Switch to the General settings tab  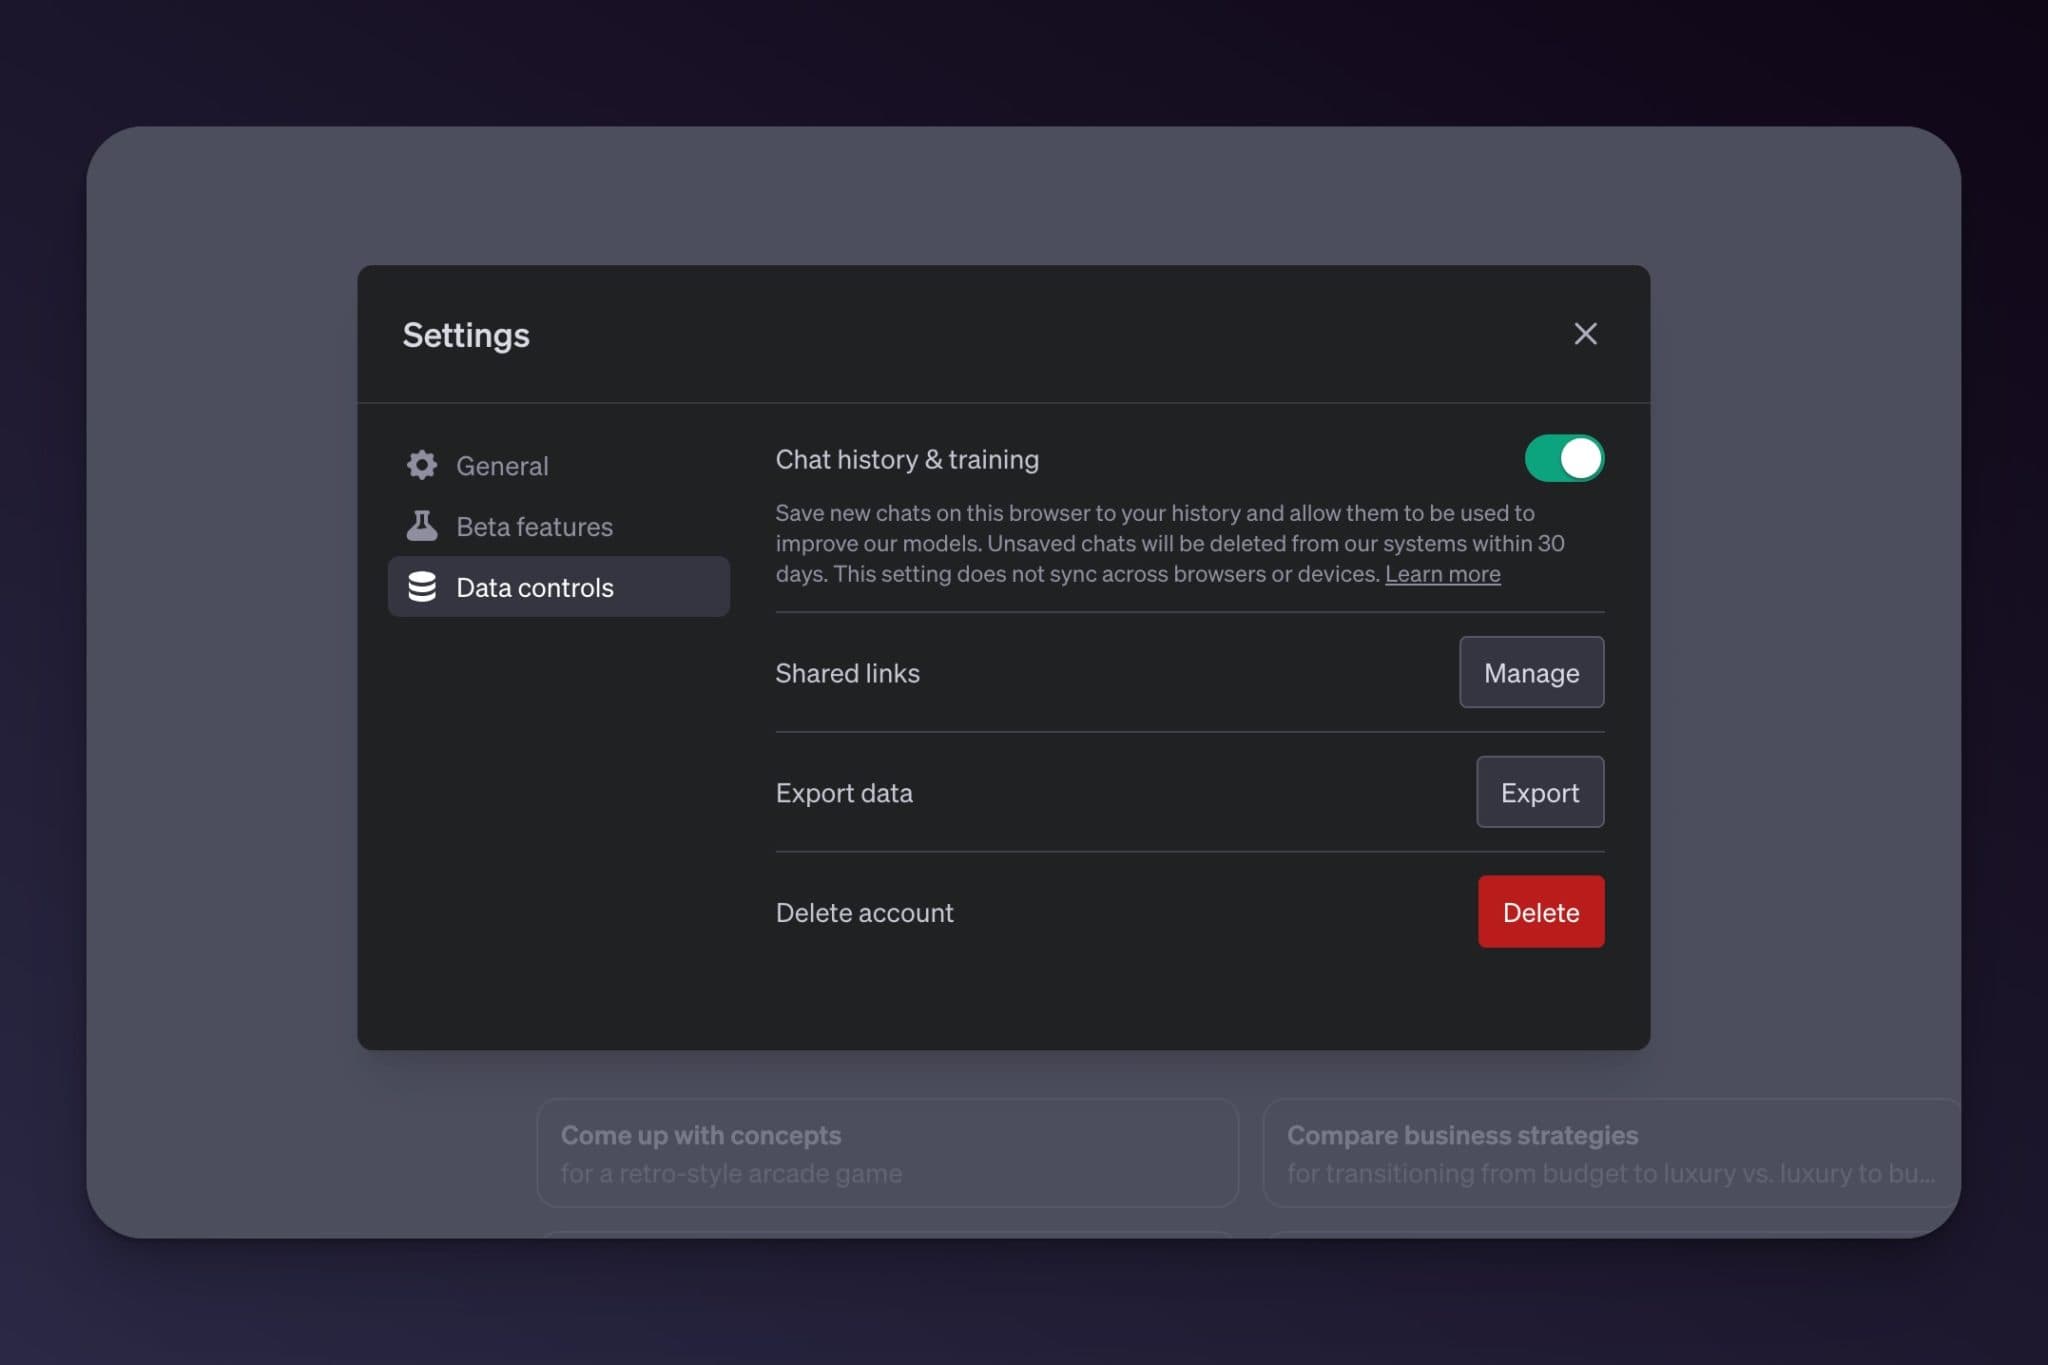502,464
